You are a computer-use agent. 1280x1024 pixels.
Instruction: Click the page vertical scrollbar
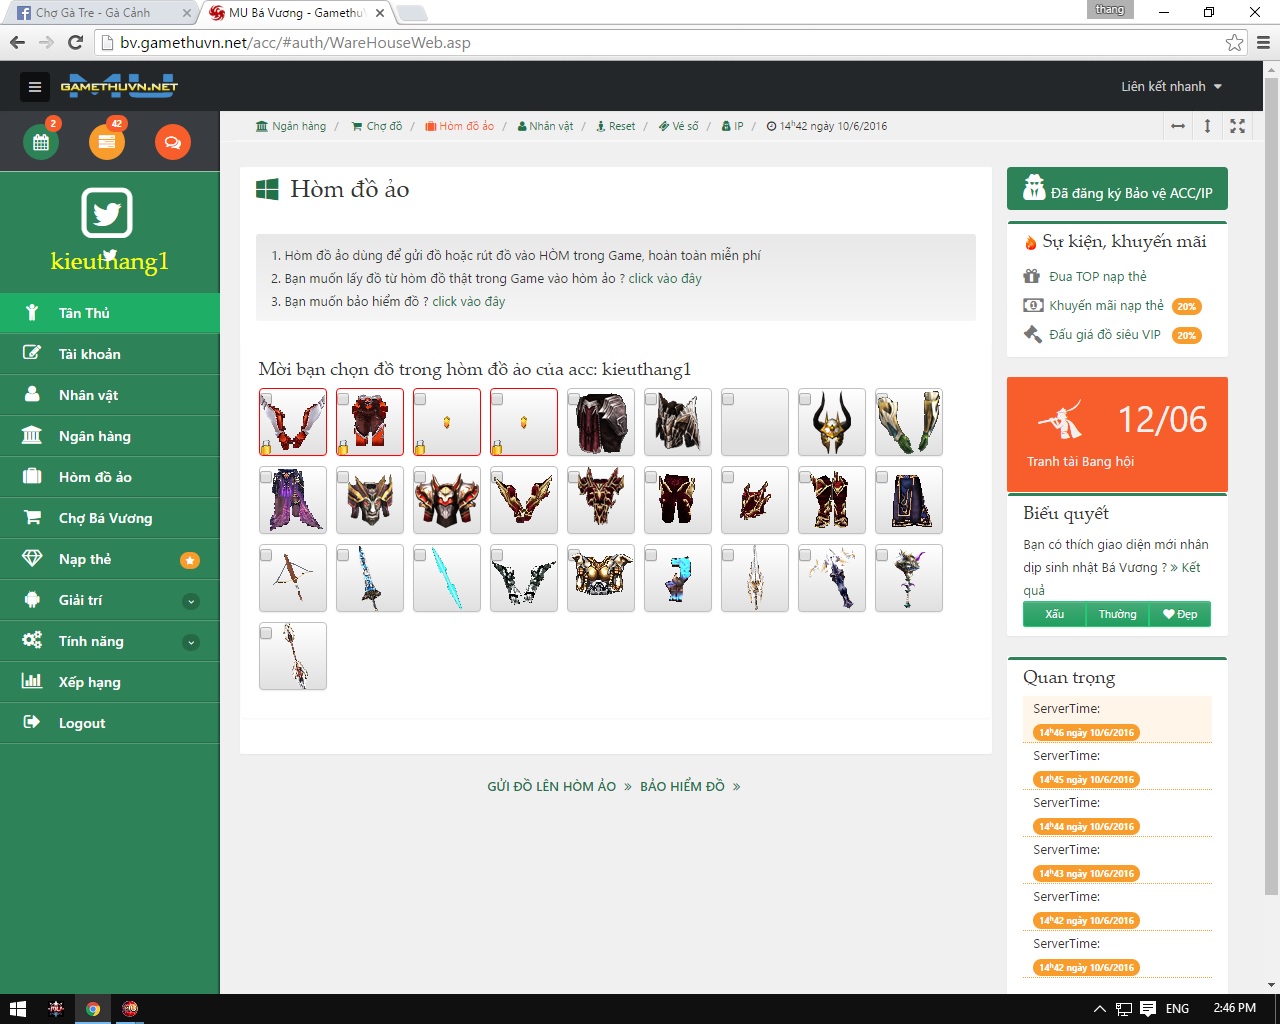pyautogui.click(x=1271, y=485)
